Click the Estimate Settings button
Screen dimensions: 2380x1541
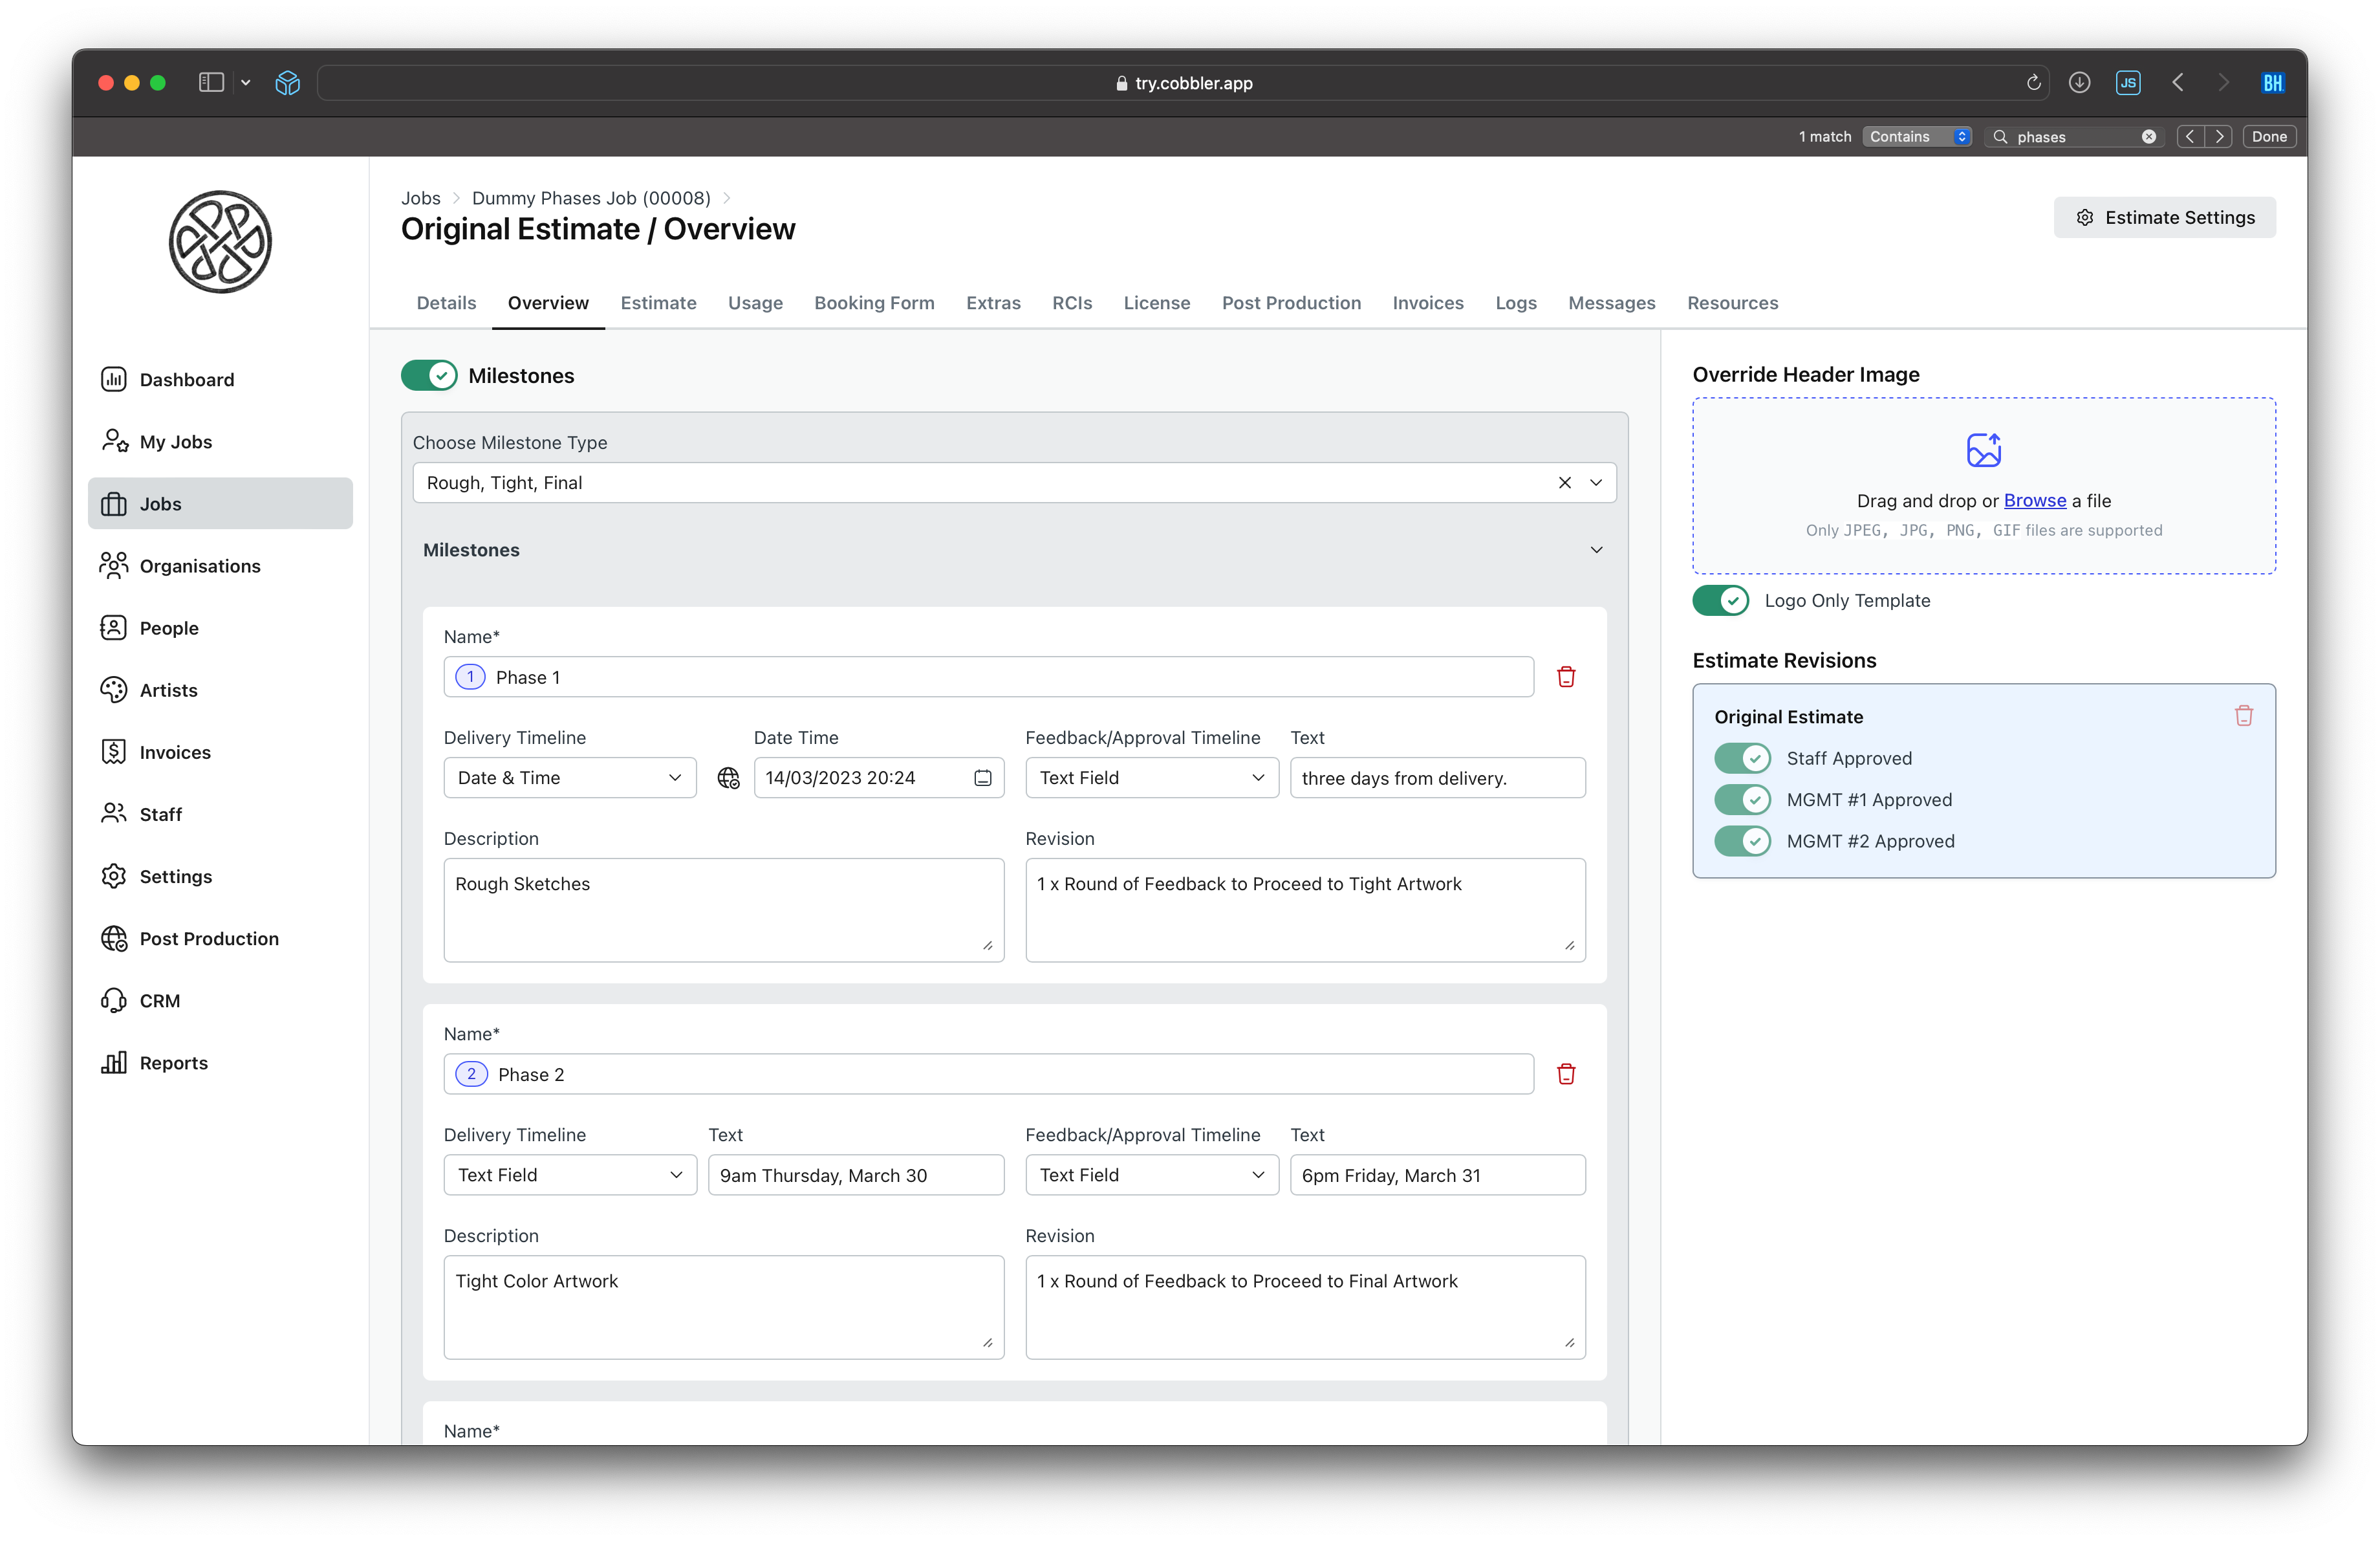point(2164,218)
